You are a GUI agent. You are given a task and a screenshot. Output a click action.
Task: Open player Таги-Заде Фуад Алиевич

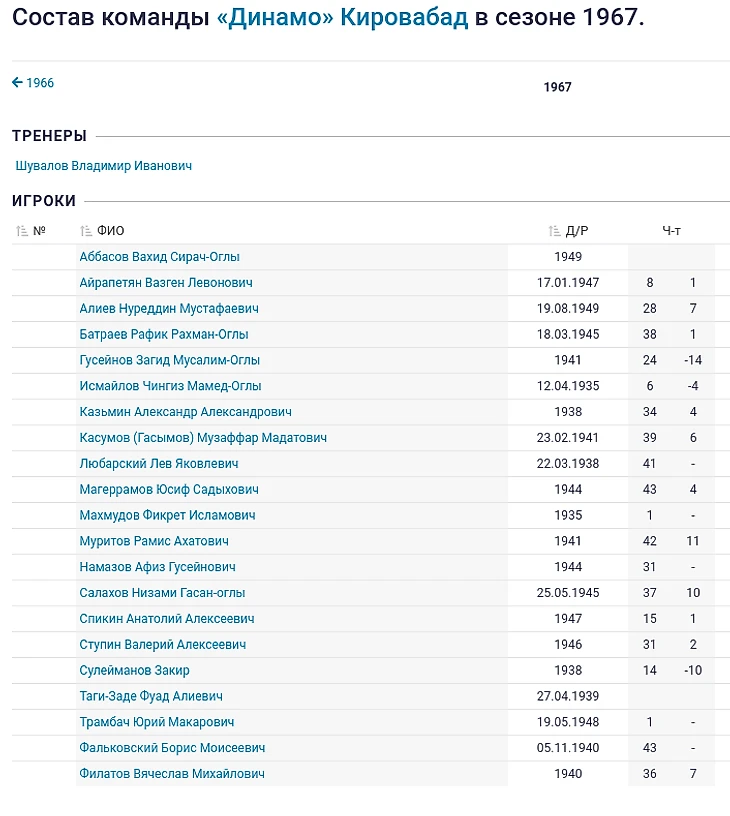tap(151, 696)
